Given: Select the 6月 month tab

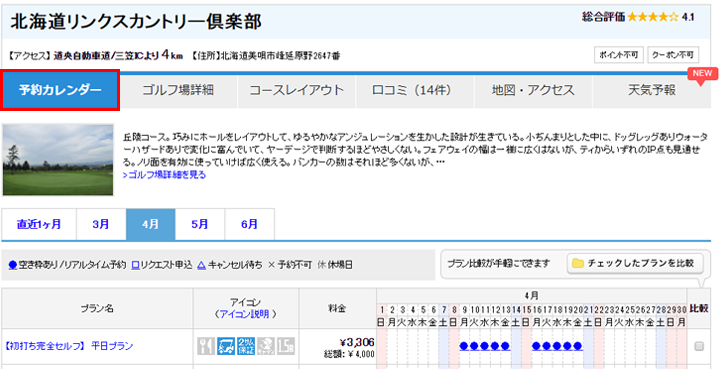Looking at the screenshot, I should pos(249,224).
